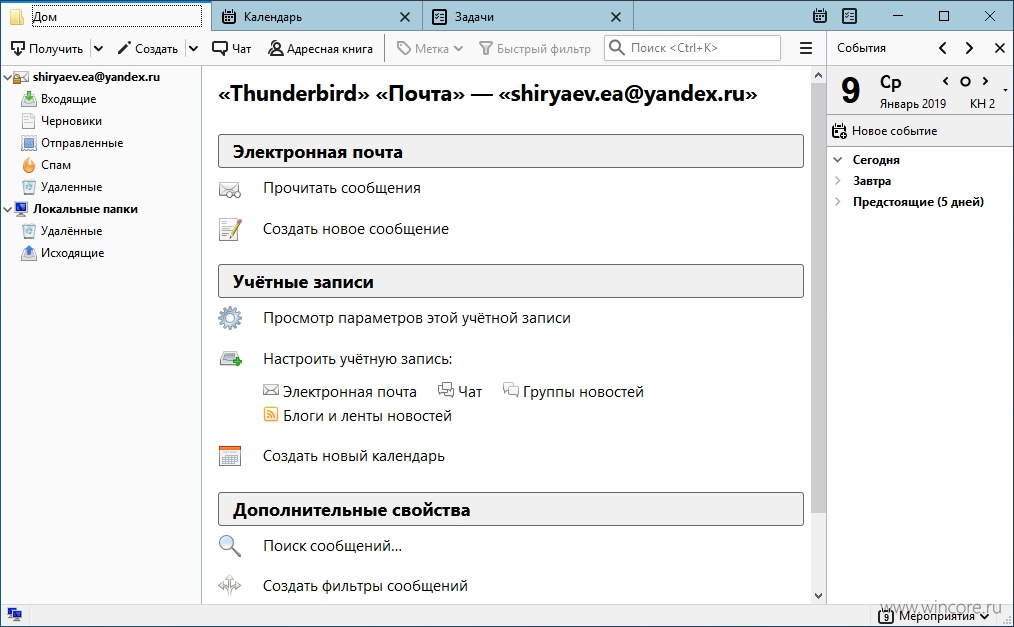1014x627 pixels.
Task: Open the Чат toolbar button
Action: tap(232, 48)
